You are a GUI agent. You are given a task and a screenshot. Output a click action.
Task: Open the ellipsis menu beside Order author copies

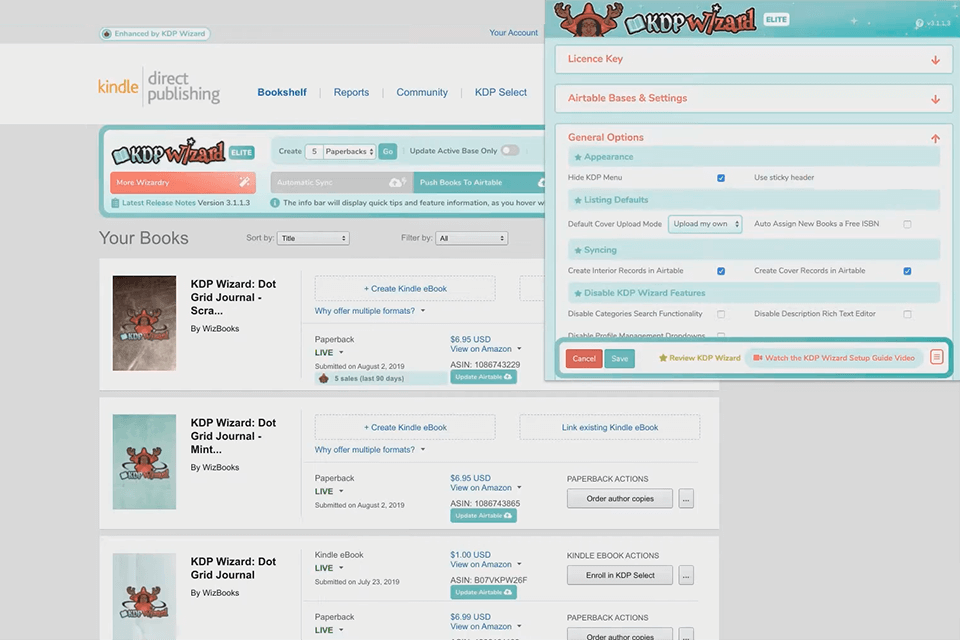click(686, 499)
